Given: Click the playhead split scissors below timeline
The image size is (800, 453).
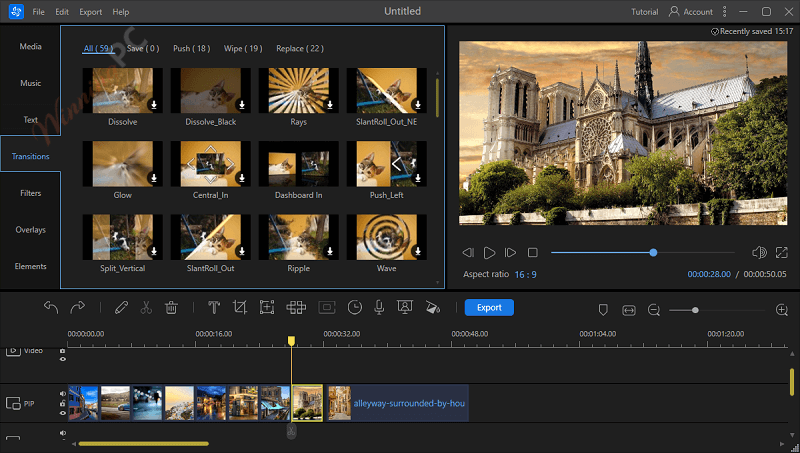Looking at the screenshot, I should [291, 432].
